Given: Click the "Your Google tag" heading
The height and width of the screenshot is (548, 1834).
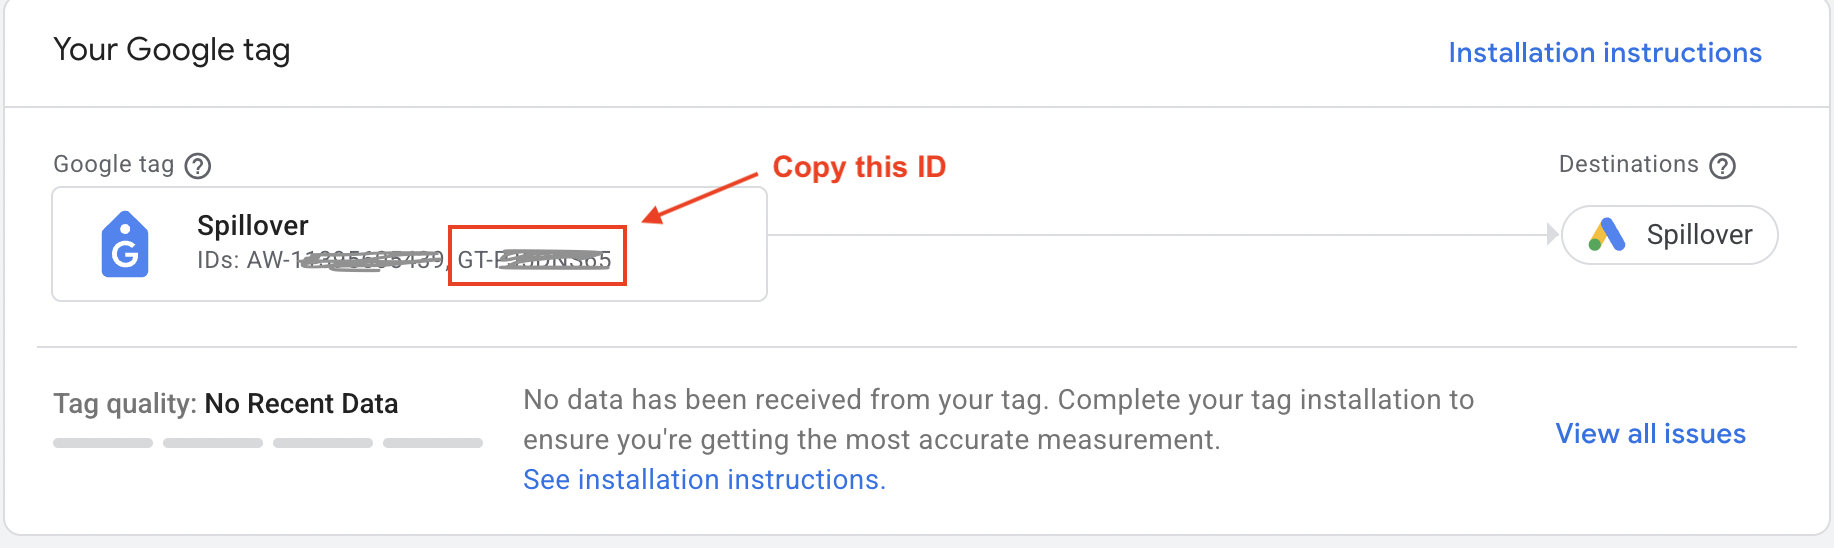Looking at the screenshot, I should pyautogui.click(x=172, y=50).
